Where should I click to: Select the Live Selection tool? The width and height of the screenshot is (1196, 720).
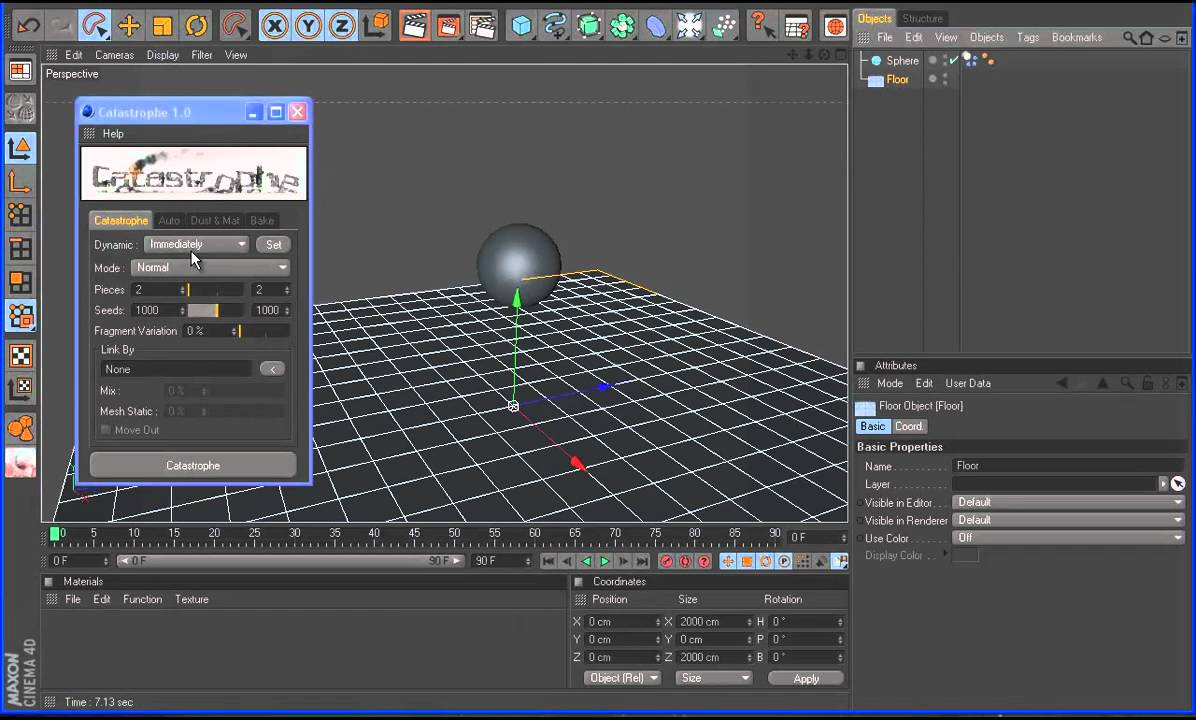[x=95, y=25]
